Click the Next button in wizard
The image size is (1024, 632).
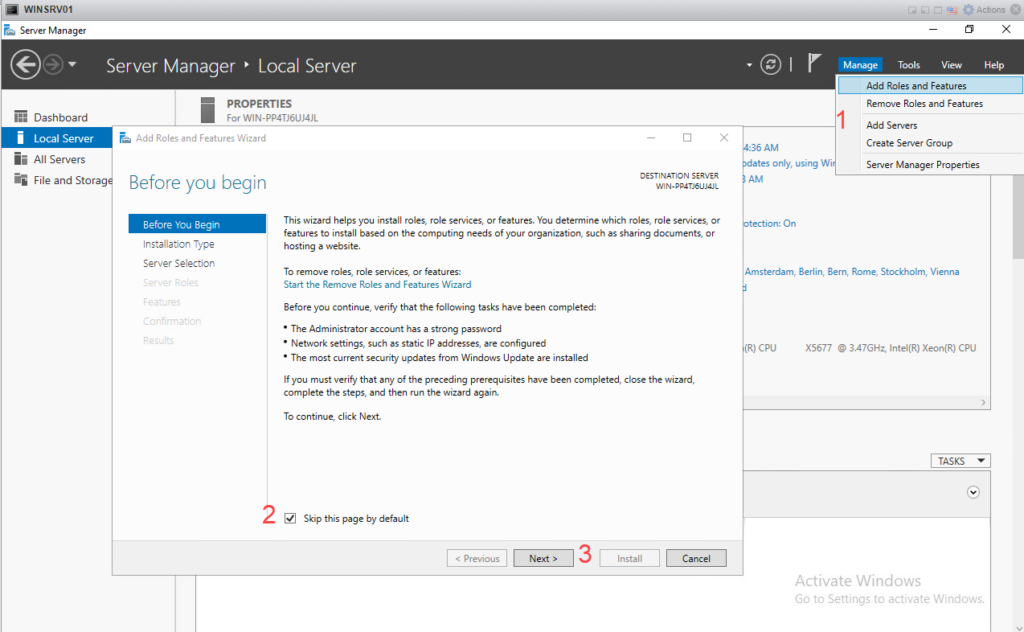pyautogui.click(x=543, y=558)
